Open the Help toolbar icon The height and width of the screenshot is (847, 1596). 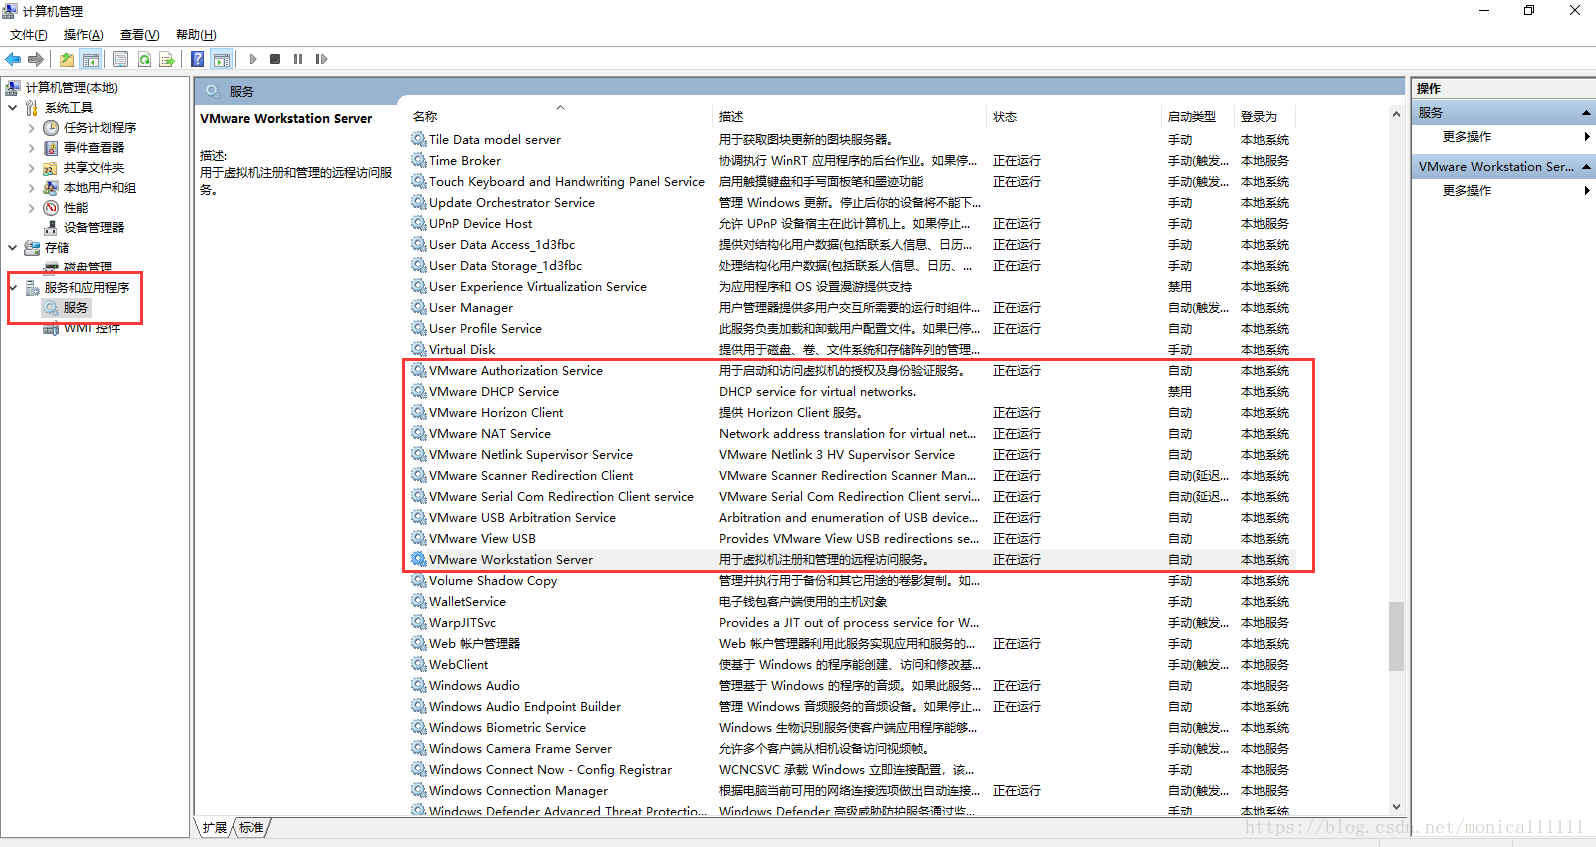click(x=198, y=59)
